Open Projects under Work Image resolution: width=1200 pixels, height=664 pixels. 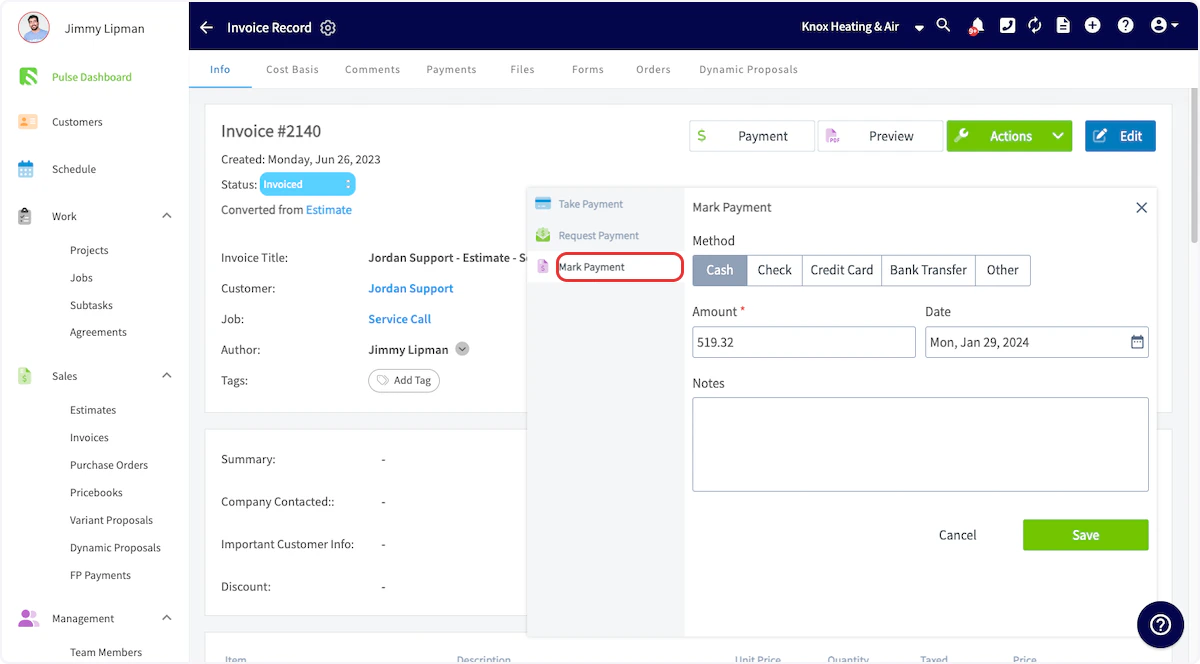click(x=89, y=250)
